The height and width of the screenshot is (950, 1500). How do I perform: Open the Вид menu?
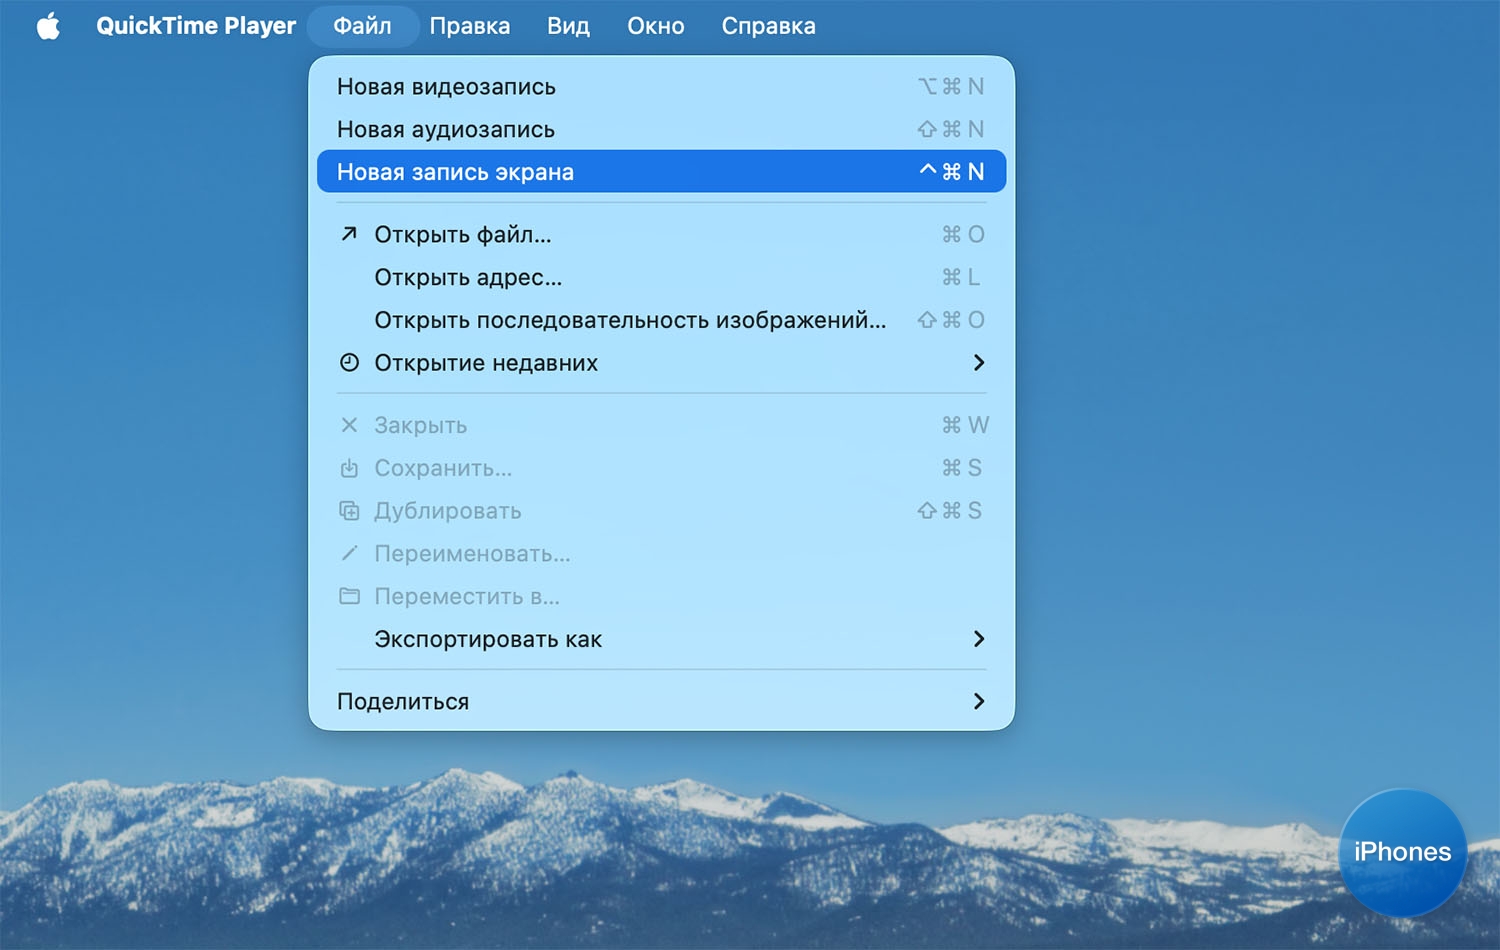568,26
